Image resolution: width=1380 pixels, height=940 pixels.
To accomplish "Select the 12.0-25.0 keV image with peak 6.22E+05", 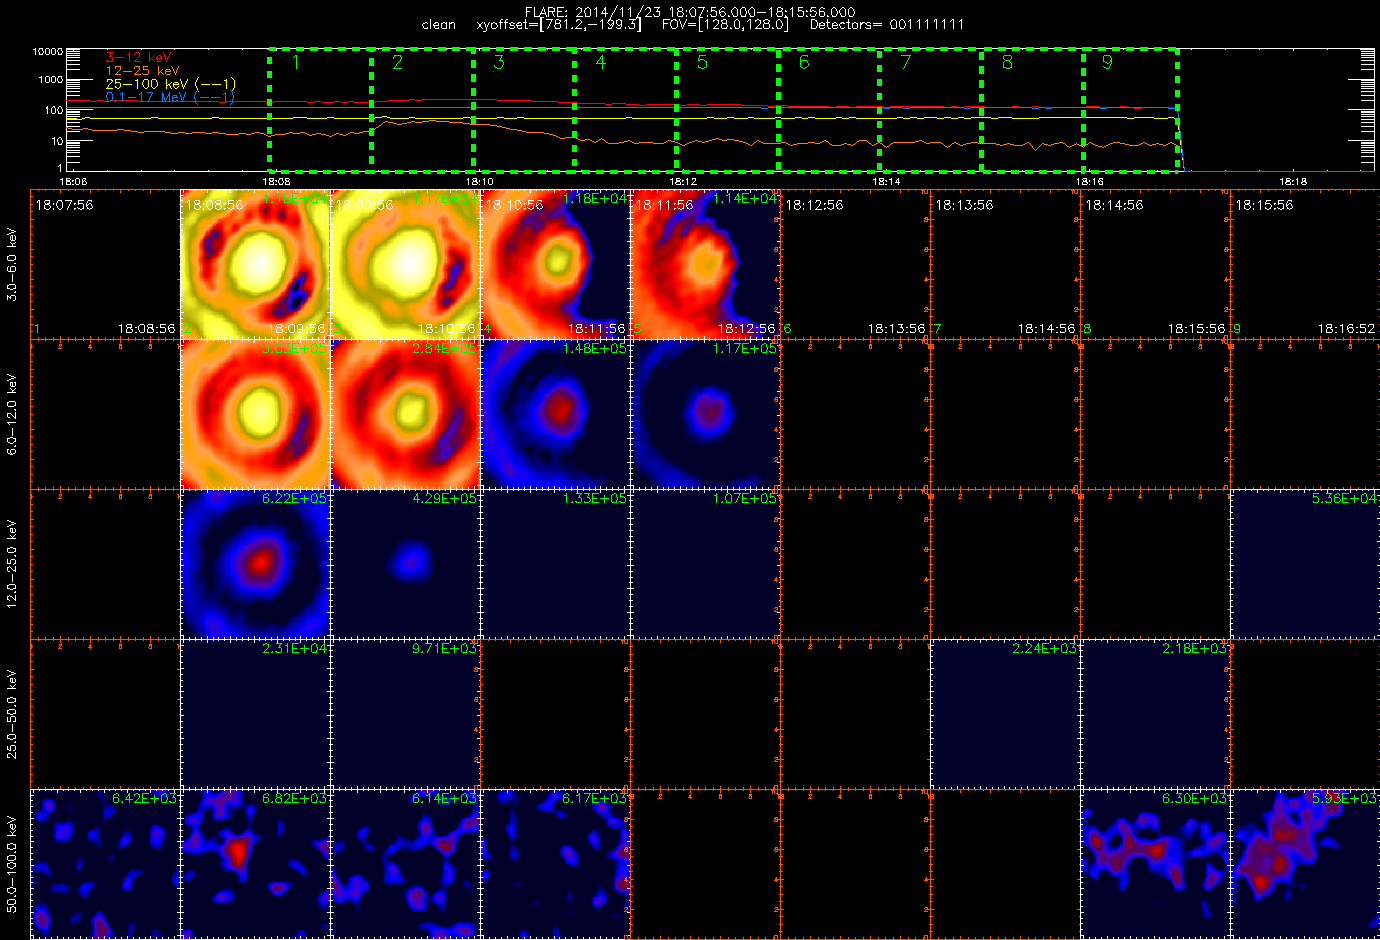I will 255,563.
